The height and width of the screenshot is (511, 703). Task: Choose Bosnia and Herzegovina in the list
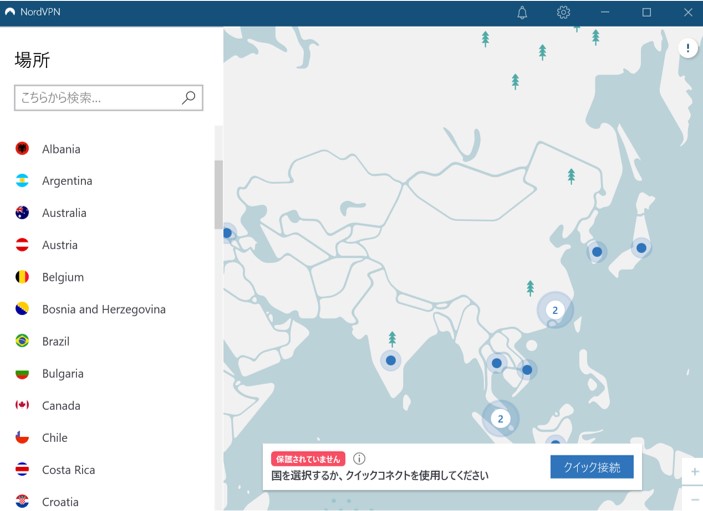[103, 309]
